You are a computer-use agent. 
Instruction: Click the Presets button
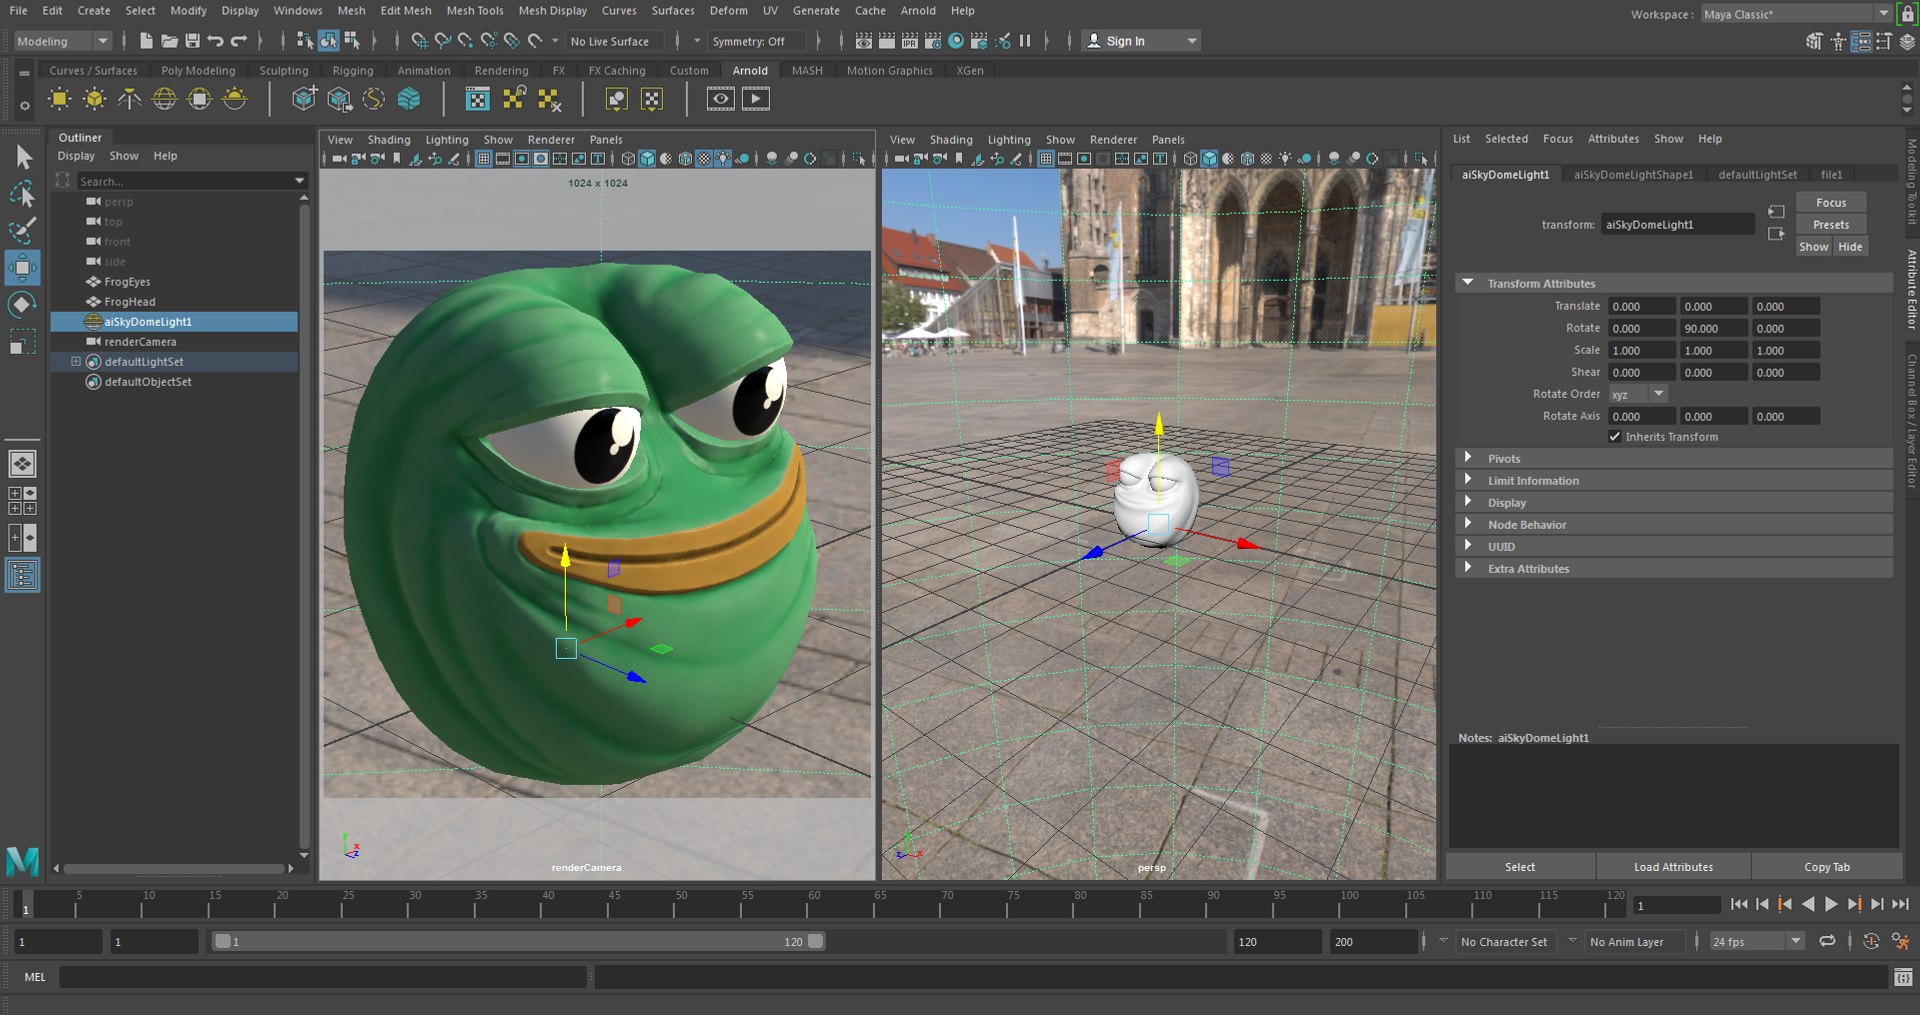[x=1830, y=224]
